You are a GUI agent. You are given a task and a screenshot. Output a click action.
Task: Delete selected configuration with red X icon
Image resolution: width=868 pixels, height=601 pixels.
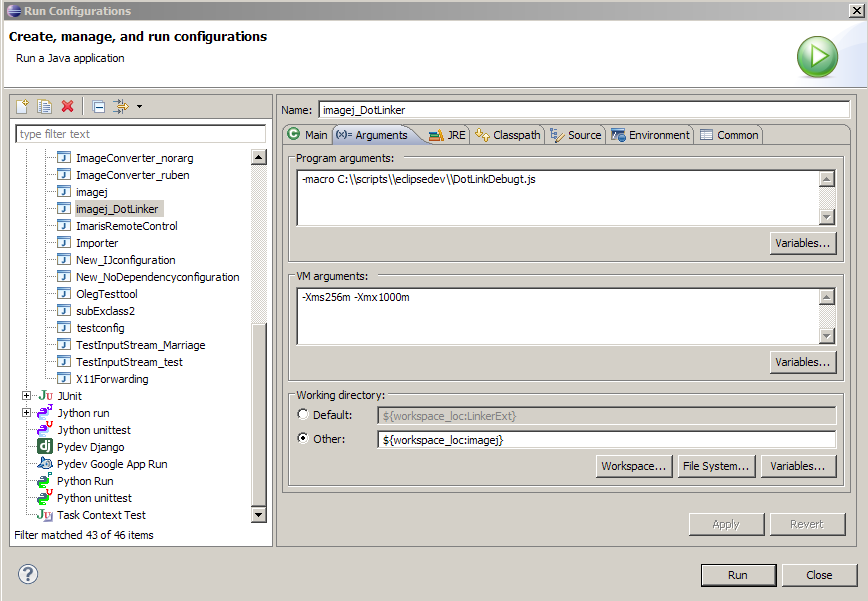67,107
